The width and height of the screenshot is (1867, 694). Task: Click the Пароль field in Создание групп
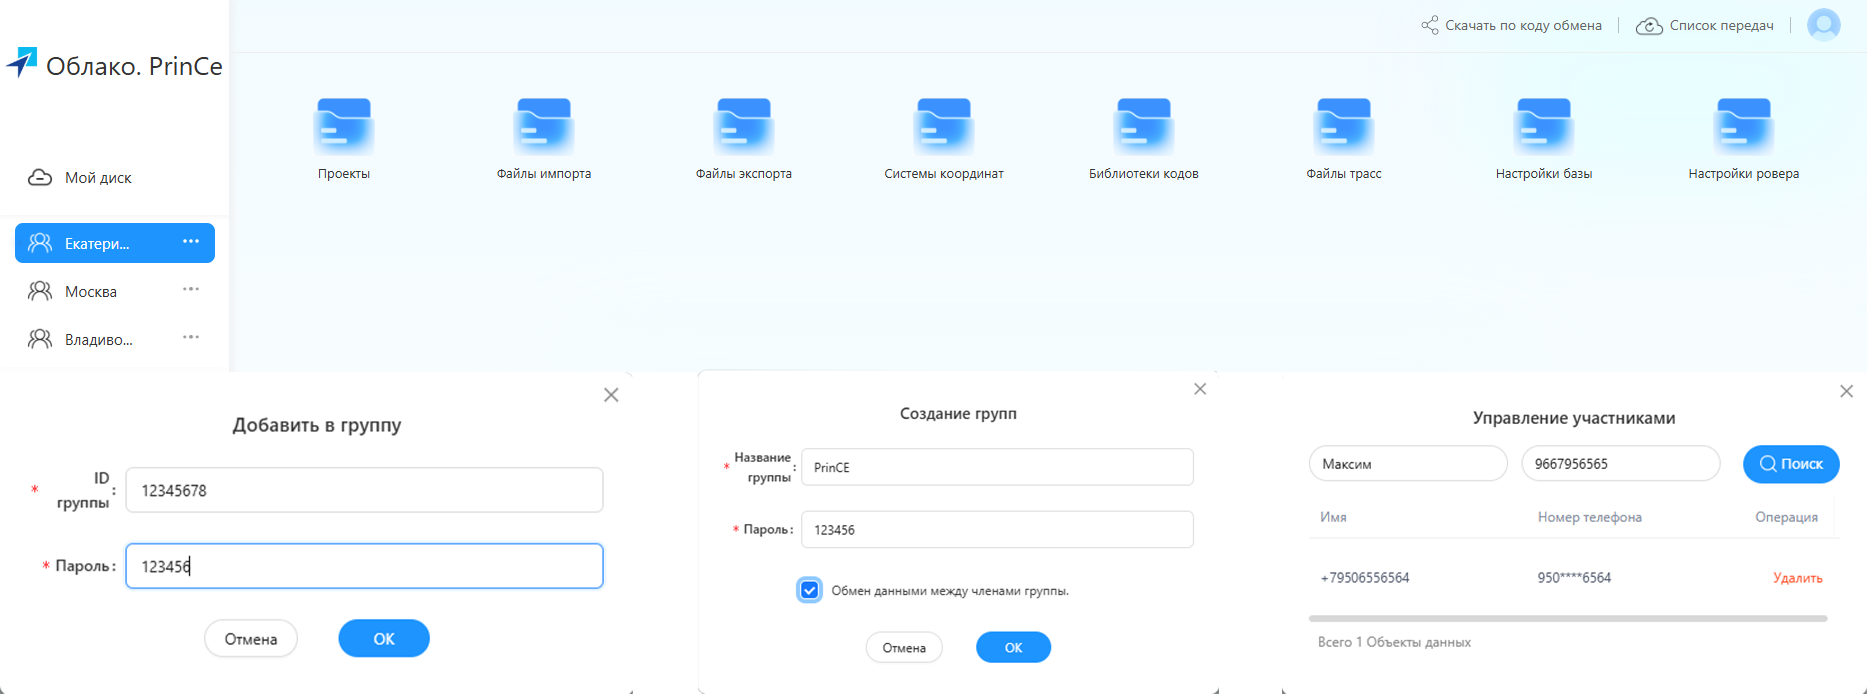point(997,529)
